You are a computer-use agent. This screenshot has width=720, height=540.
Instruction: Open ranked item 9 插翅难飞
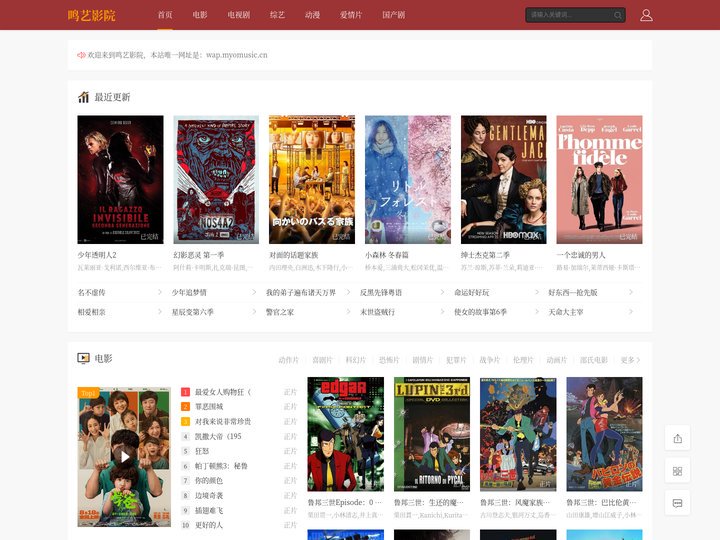coord(209,510)
